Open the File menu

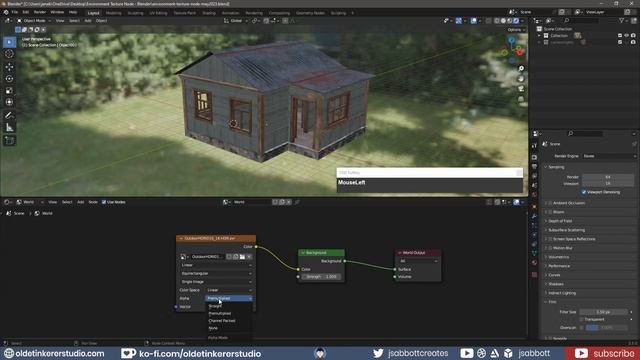(15, 12)
